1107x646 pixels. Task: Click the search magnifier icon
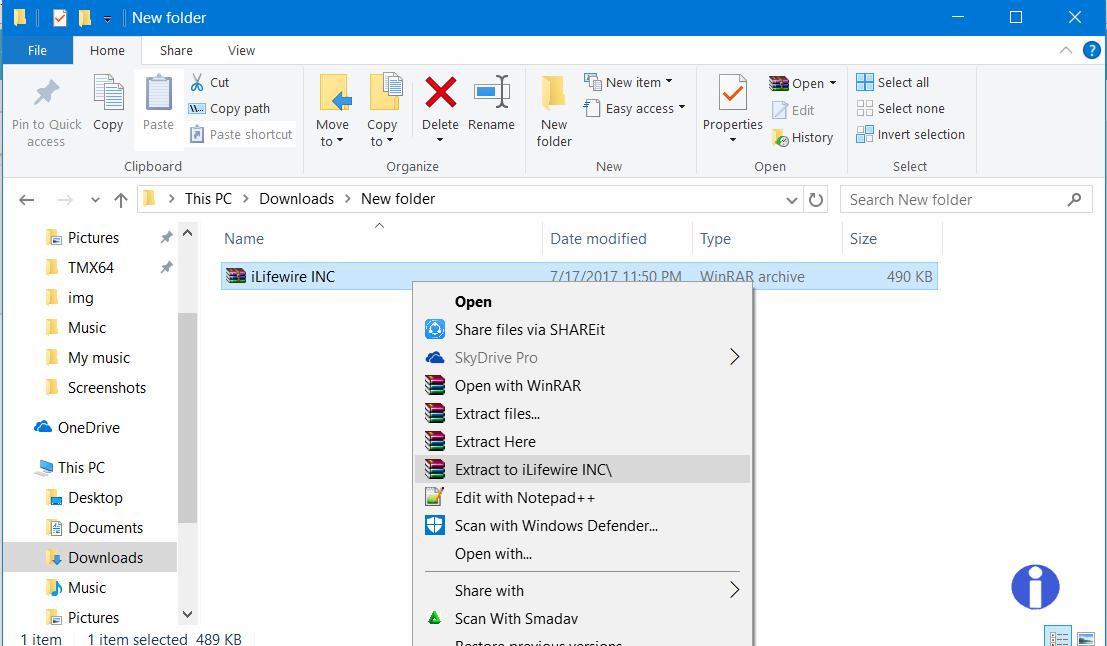(x=1075, y=200)
